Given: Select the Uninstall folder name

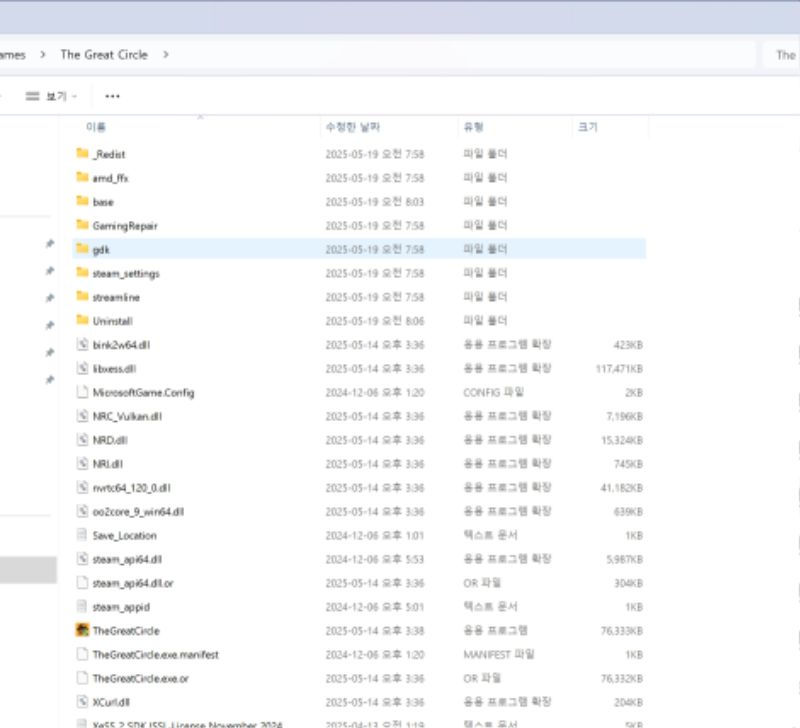Looking at the screenshot, I should (x=113, y=321).
